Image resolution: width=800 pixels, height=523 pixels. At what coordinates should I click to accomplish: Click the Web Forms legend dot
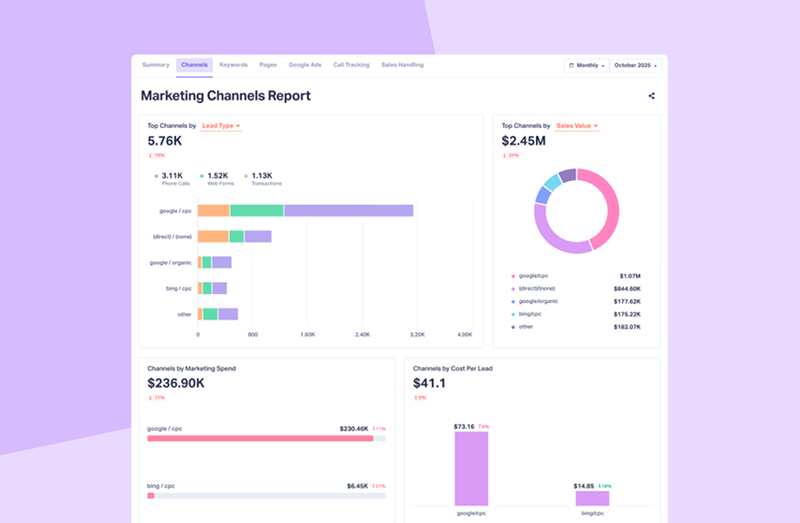coord(202,176)
